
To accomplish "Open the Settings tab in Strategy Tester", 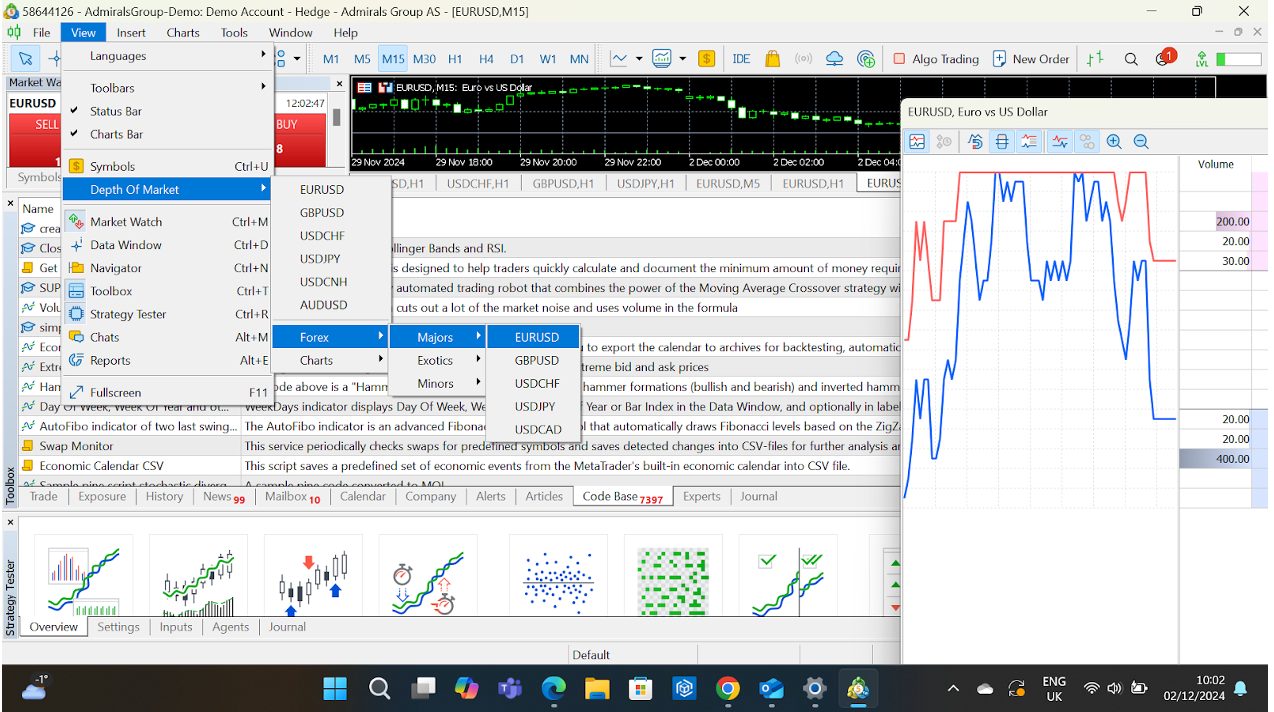I will (x=118, y=627).
